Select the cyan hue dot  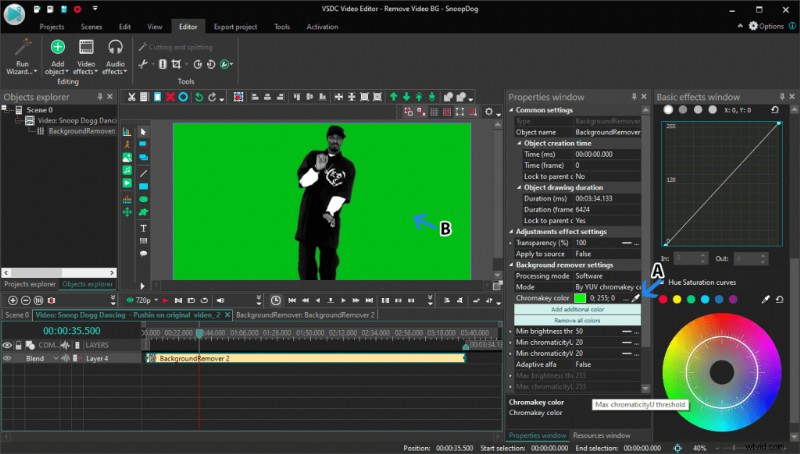click(705, 299)
